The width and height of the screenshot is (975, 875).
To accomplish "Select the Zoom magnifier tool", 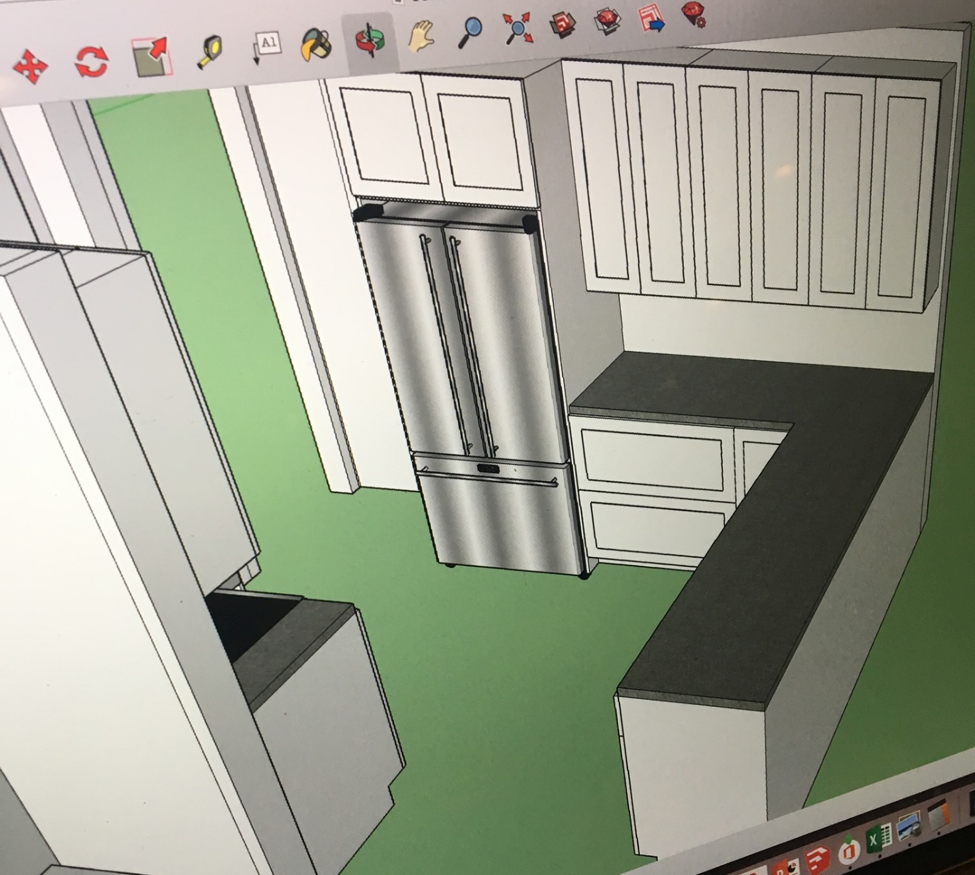I will click(469, 32).
